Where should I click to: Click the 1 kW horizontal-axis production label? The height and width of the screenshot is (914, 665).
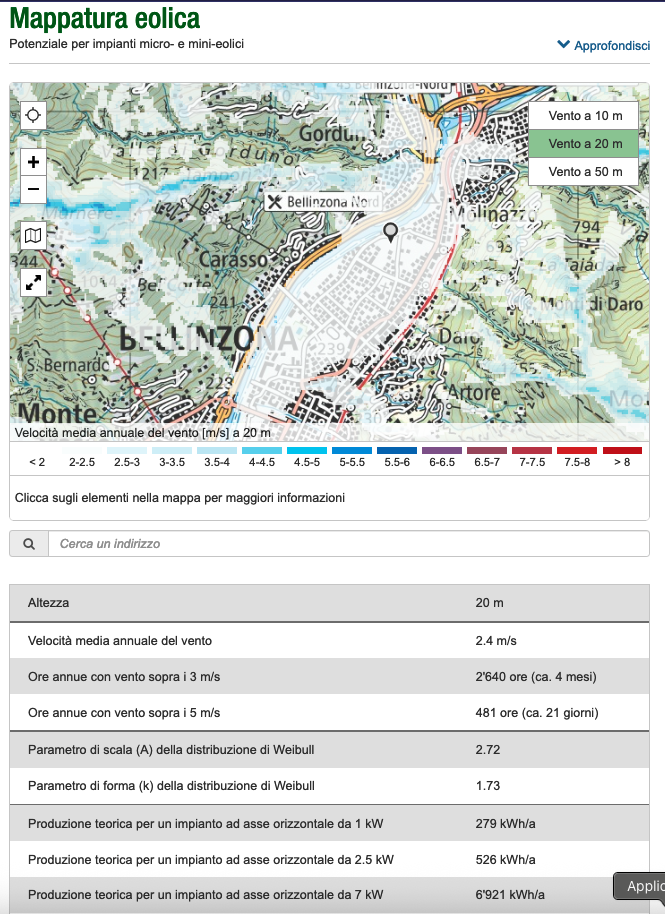click(206, 824)
